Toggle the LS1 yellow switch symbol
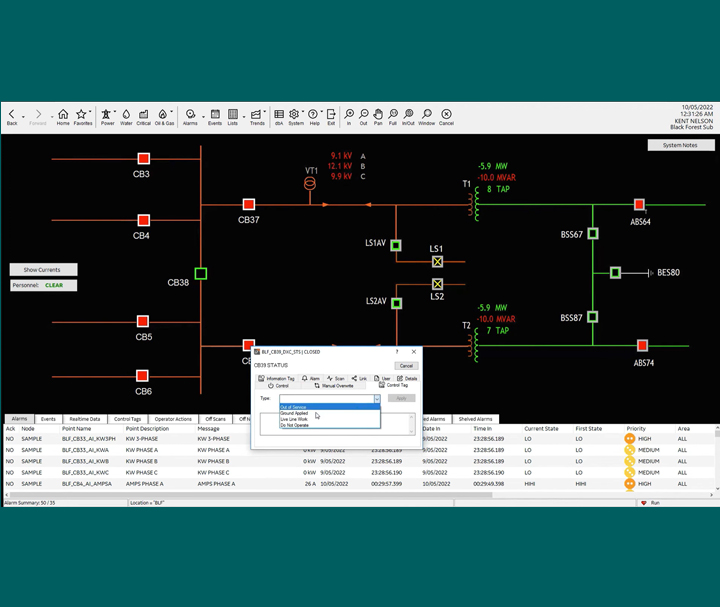The image size is (720, 607). click(x=437, y=262)
